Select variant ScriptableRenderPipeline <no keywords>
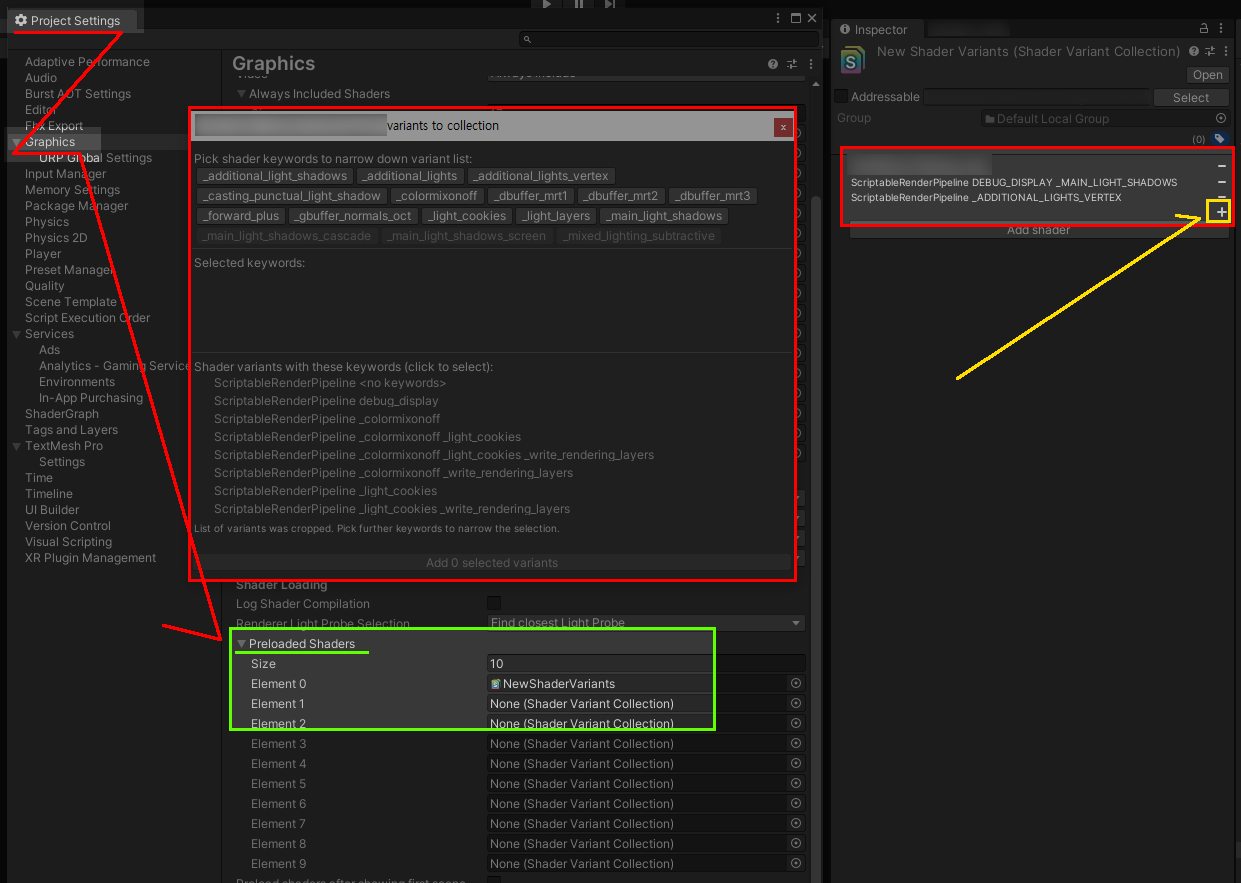The image size is (1241, 883). pyautogui.click(x=330, y=383)
